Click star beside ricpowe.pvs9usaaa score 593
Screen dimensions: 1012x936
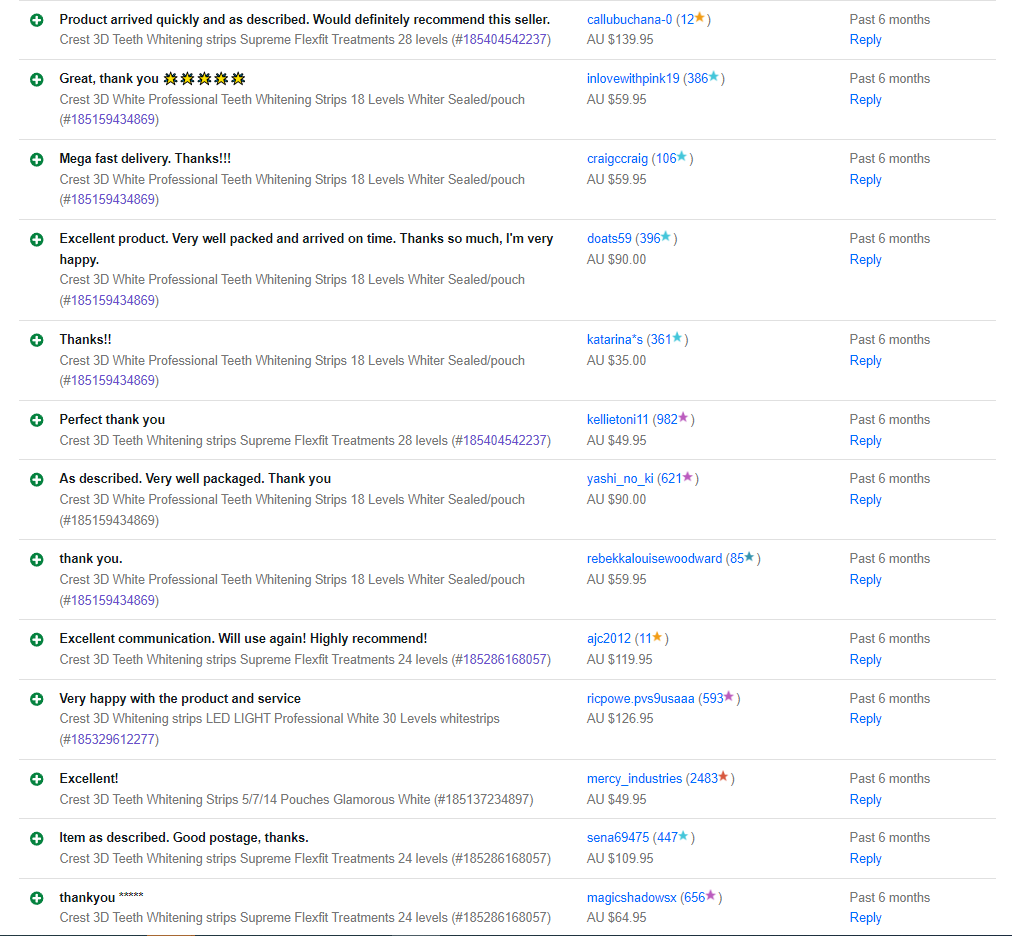coord(729,696)
